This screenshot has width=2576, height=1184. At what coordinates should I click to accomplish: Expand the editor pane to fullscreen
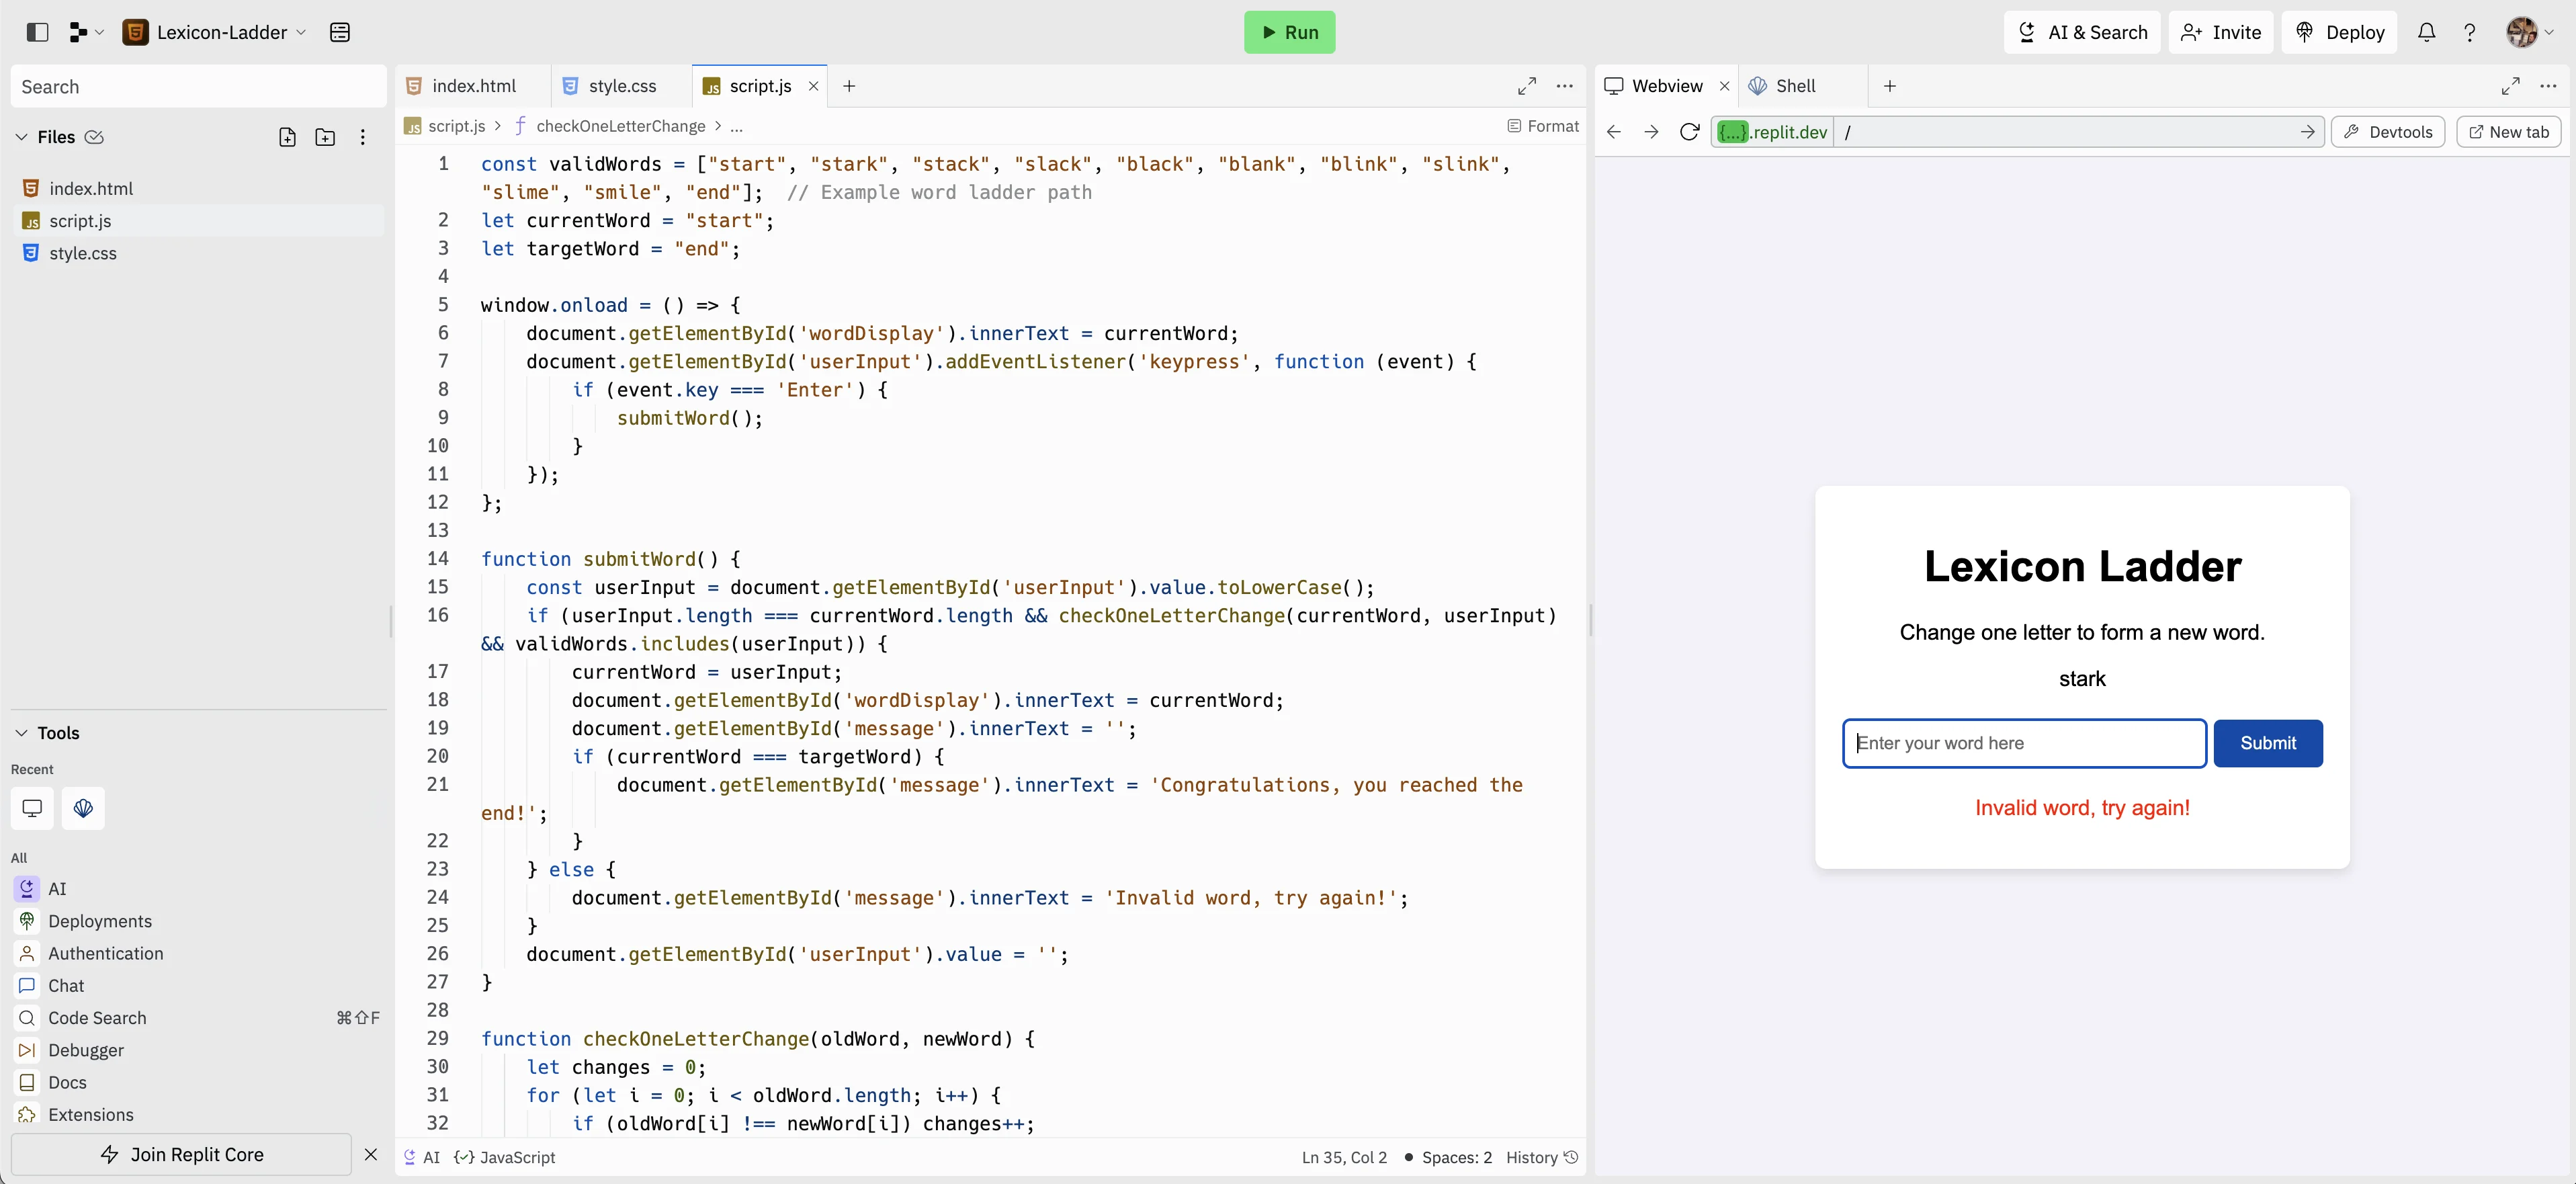1526,86
